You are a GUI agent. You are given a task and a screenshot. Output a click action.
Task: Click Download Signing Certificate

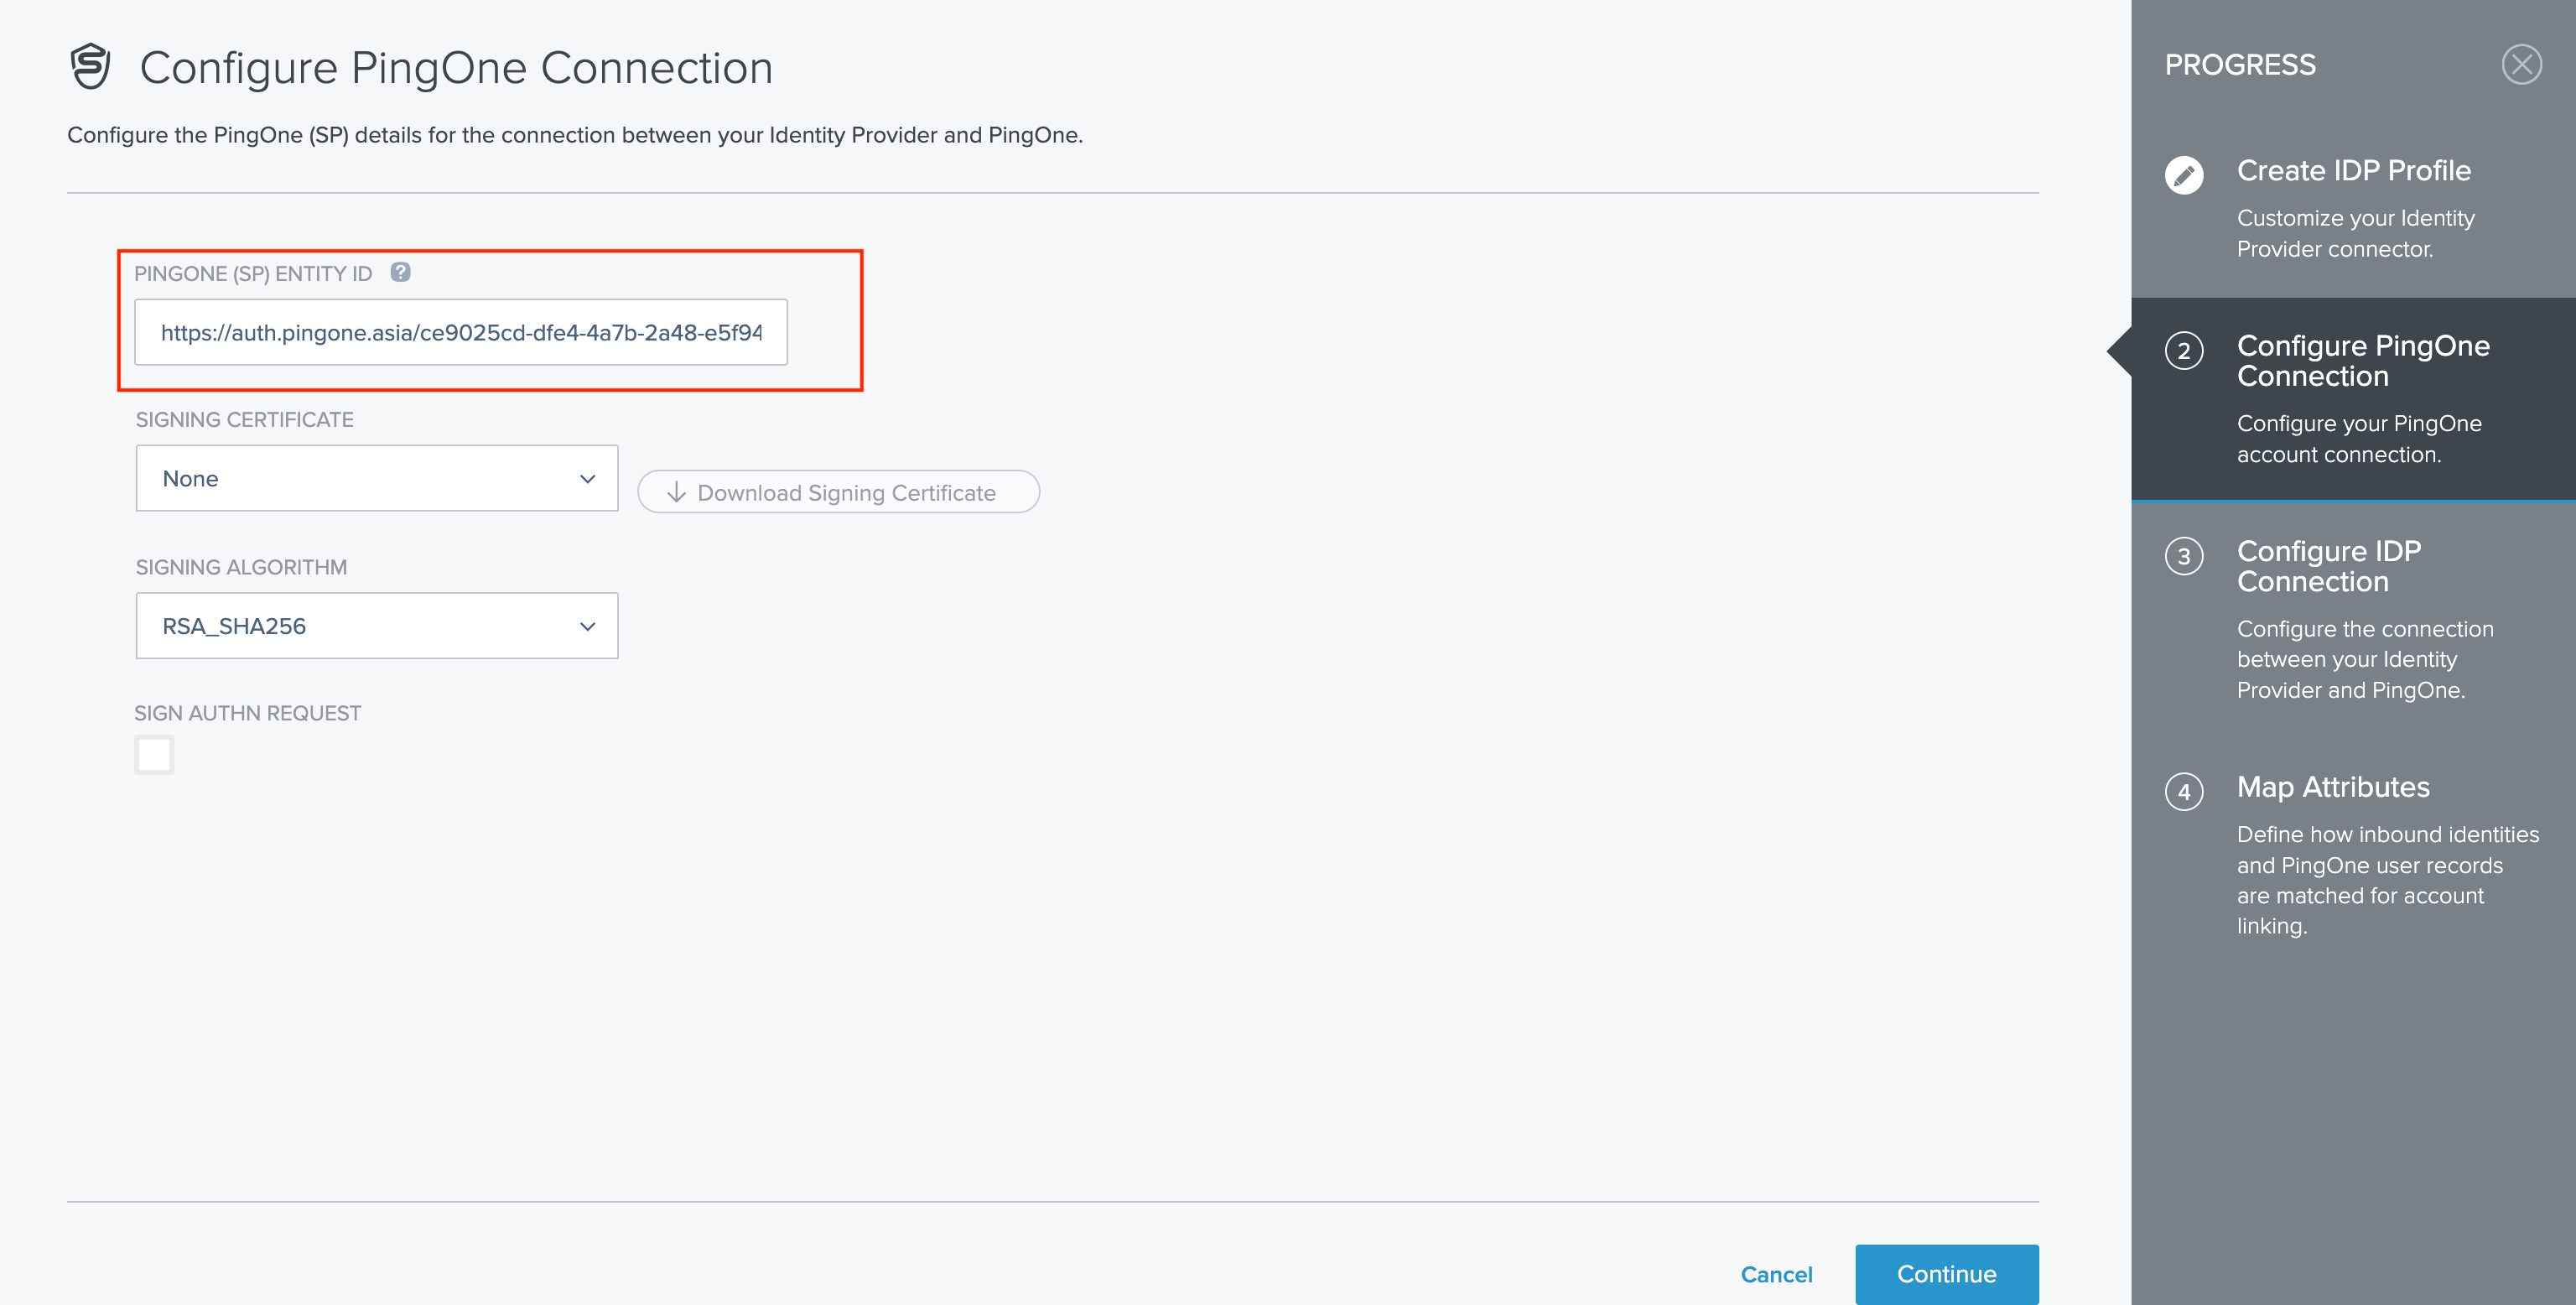point(838,492)
